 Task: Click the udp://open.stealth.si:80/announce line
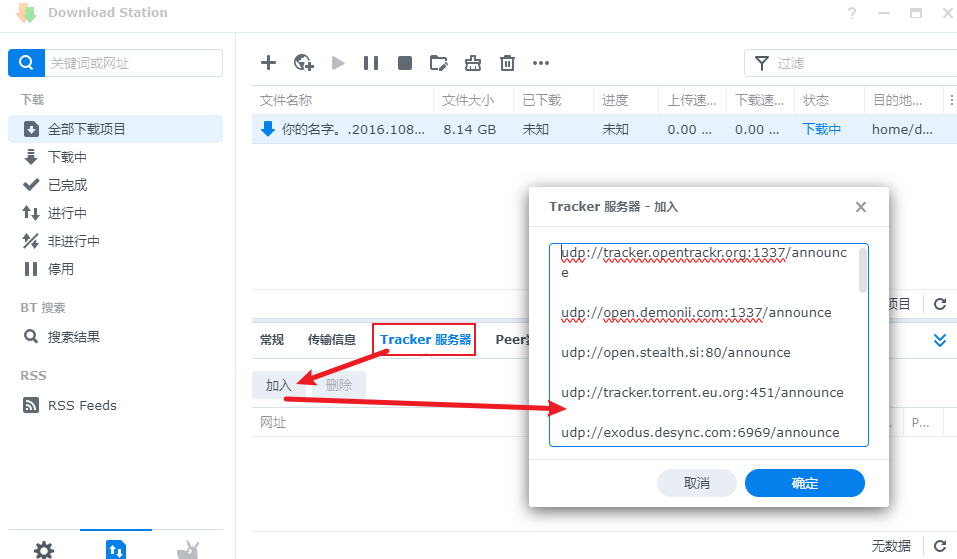676,352
